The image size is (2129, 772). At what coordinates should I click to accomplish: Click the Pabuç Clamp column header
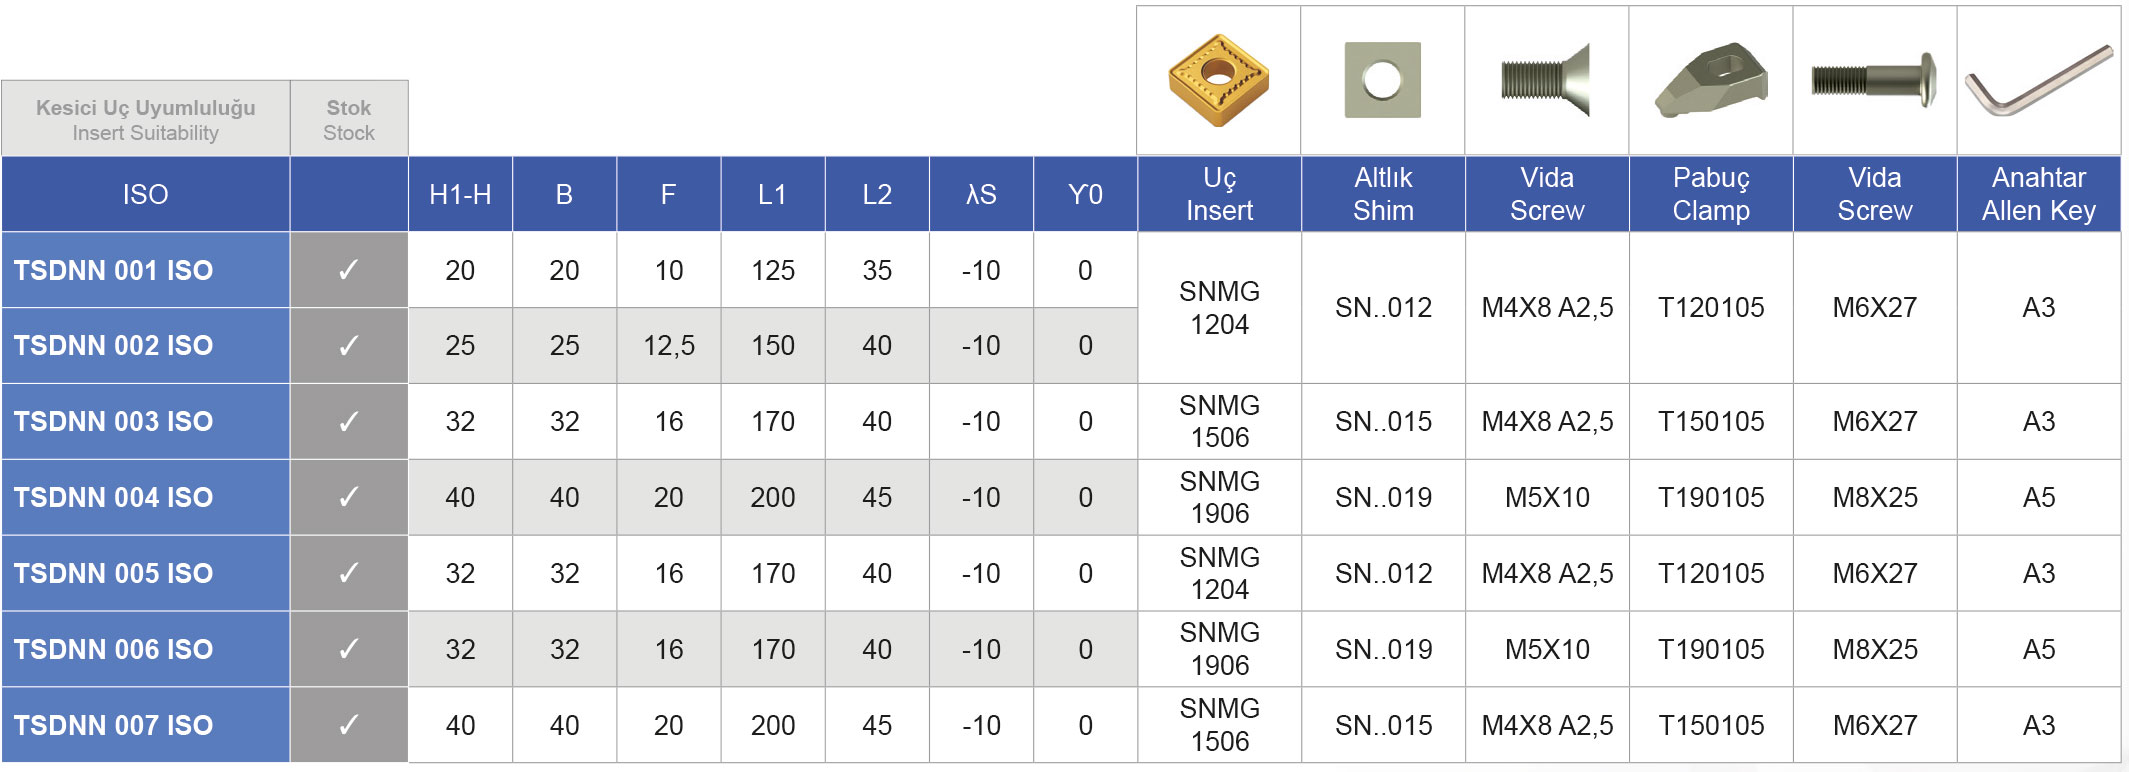tap(1711, 194)
